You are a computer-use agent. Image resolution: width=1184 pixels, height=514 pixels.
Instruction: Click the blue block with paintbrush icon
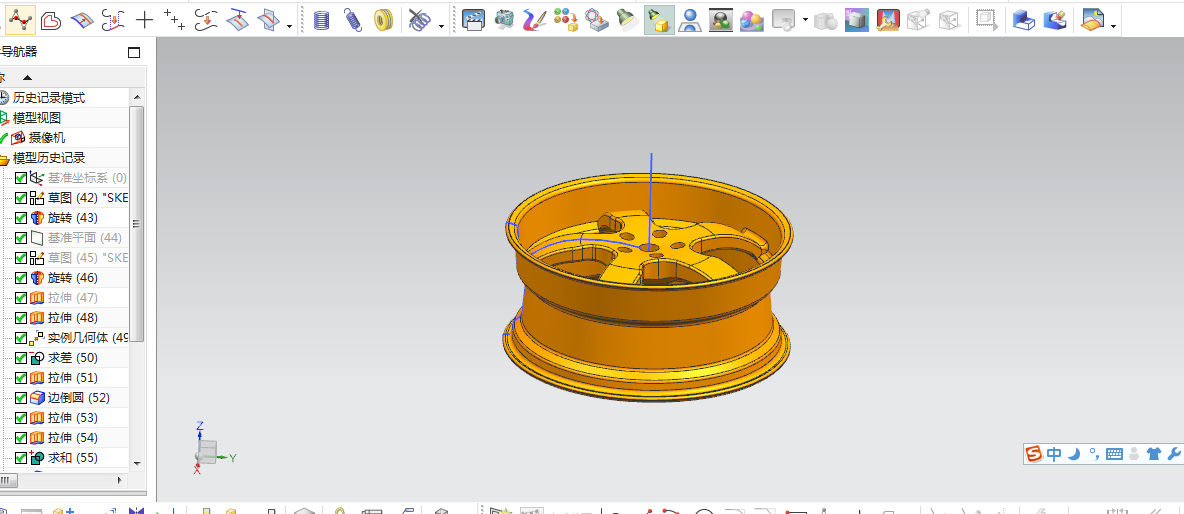click(1055, 20)
